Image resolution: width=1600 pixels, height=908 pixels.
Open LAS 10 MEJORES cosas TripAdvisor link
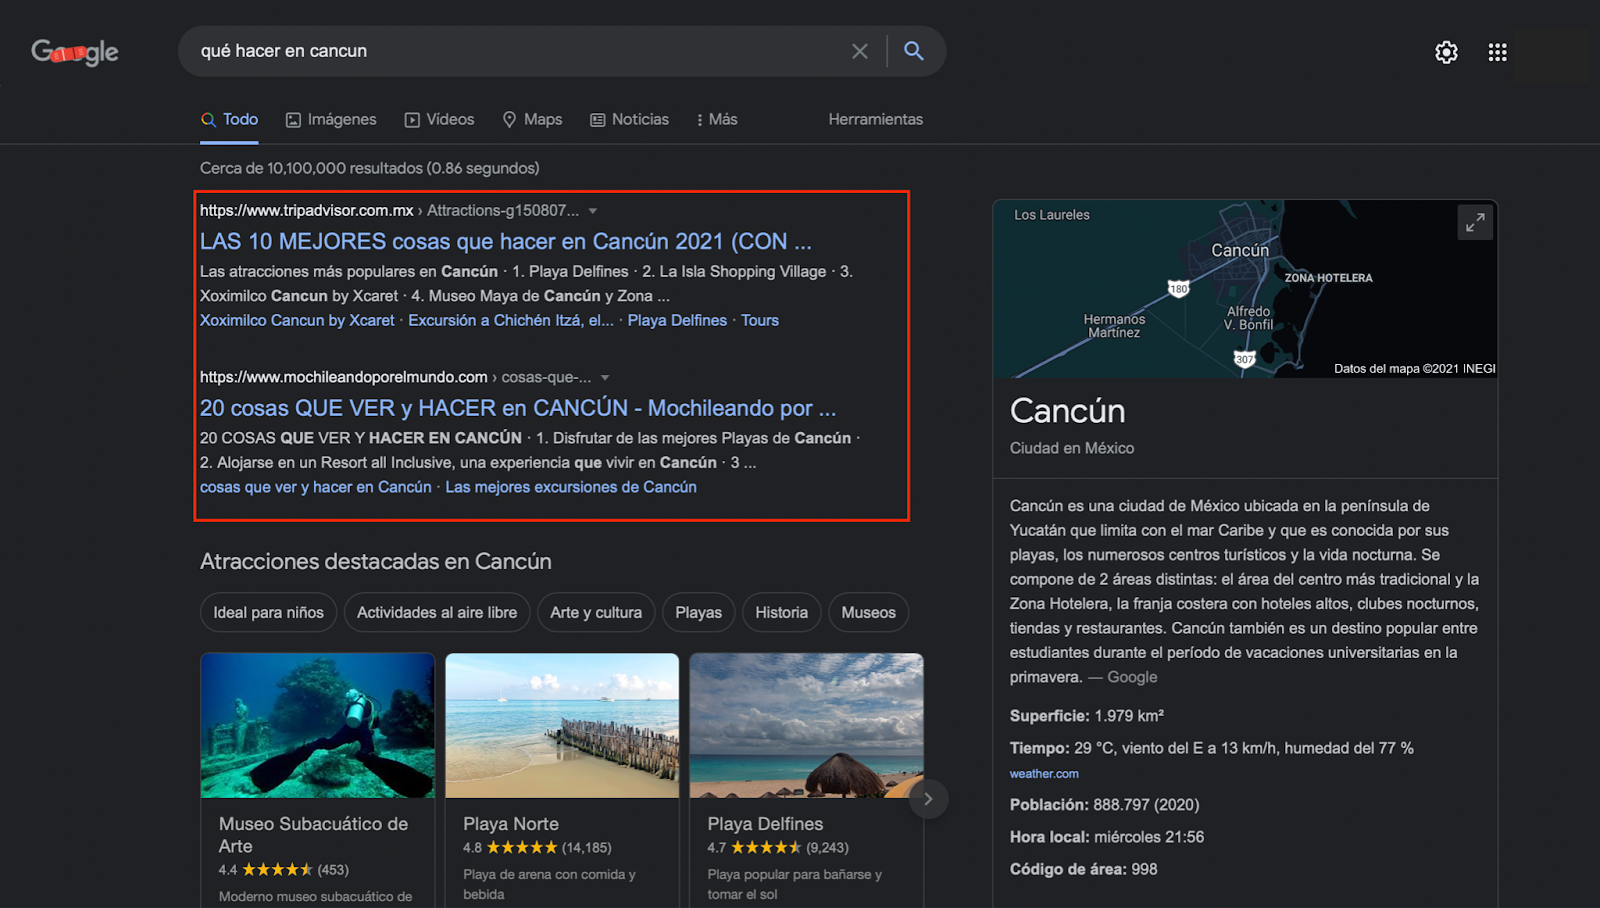pos(505,241)
